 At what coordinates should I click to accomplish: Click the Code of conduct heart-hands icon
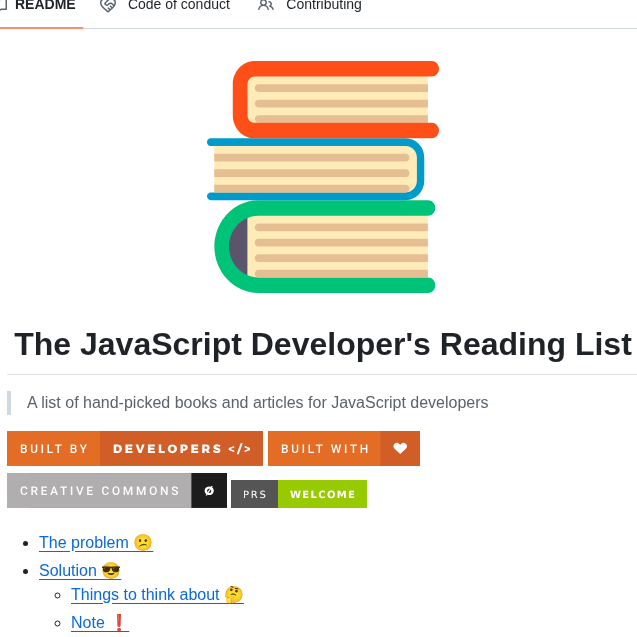(x=108, y=6)
